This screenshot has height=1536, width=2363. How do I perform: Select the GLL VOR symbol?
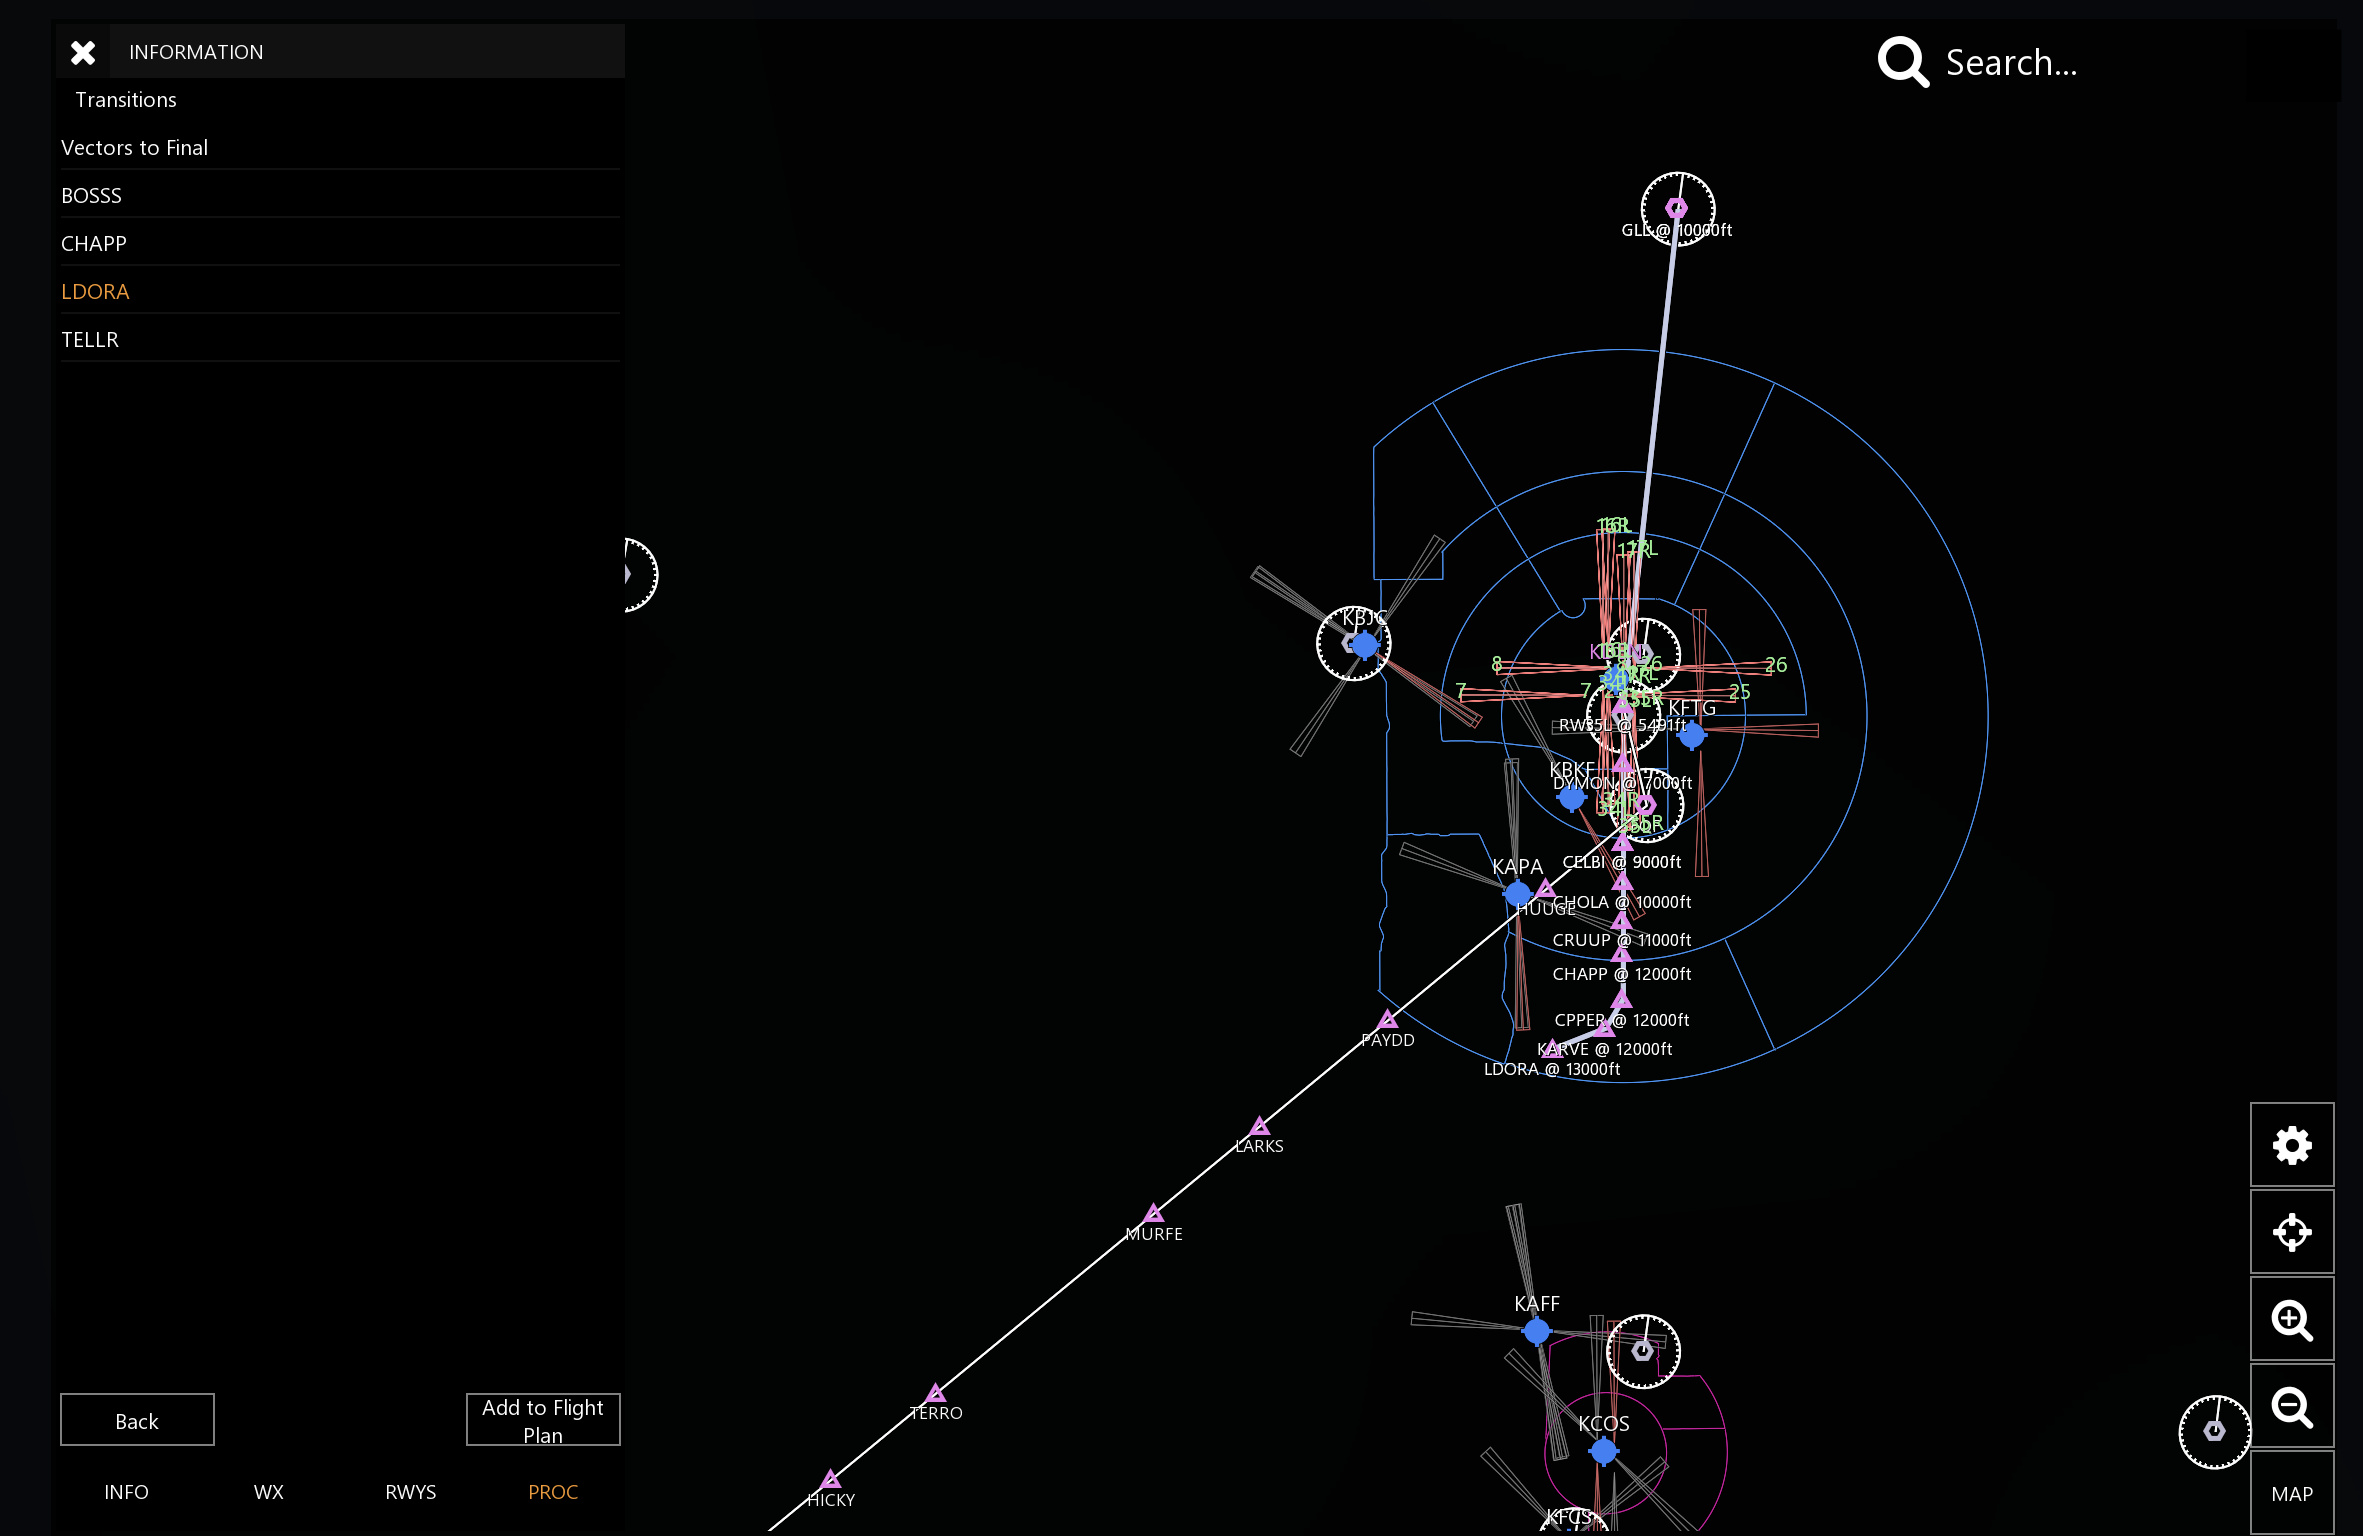click(1677, 208)
